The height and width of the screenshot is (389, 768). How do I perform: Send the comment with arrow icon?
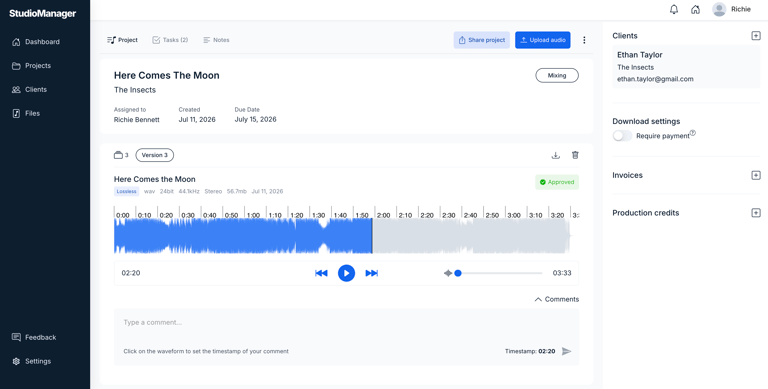[566, 351]
